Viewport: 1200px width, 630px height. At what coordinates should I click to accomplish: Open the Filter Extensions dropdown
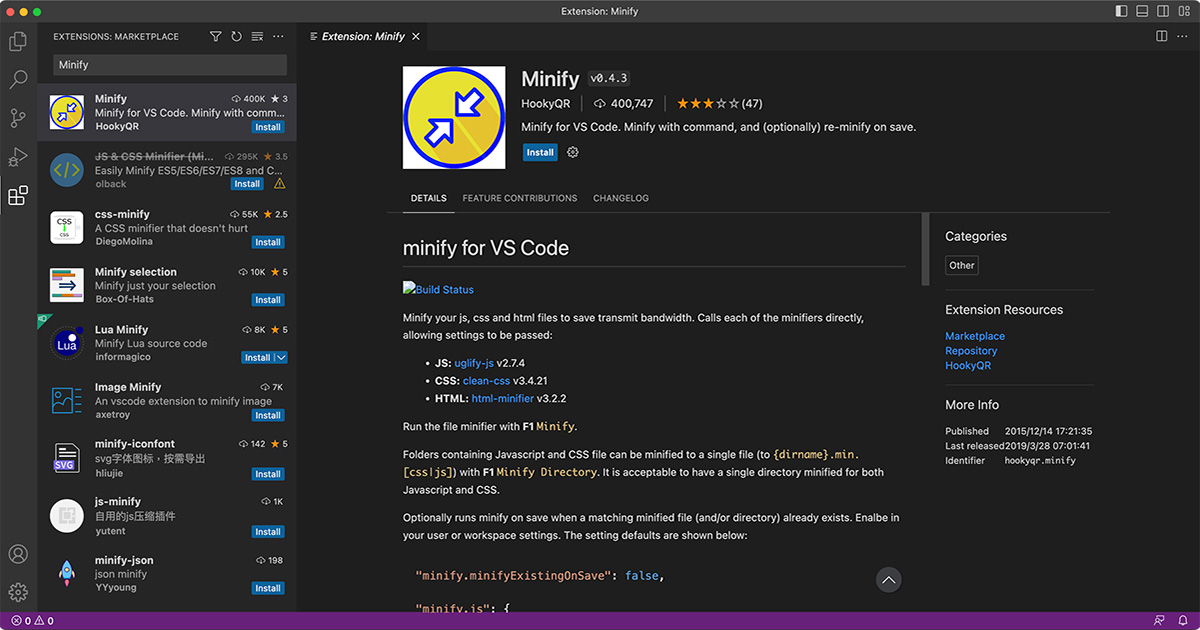[x=215, y=36]
